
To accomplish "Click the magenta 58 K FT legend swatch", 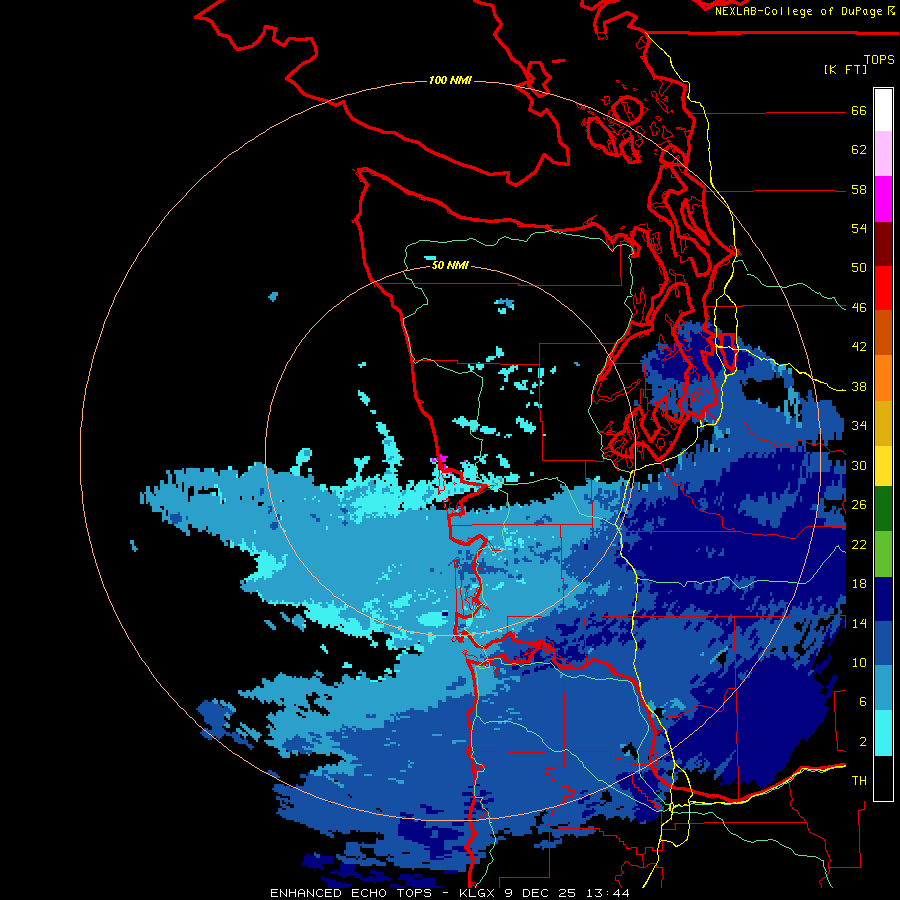I will 883,198.
